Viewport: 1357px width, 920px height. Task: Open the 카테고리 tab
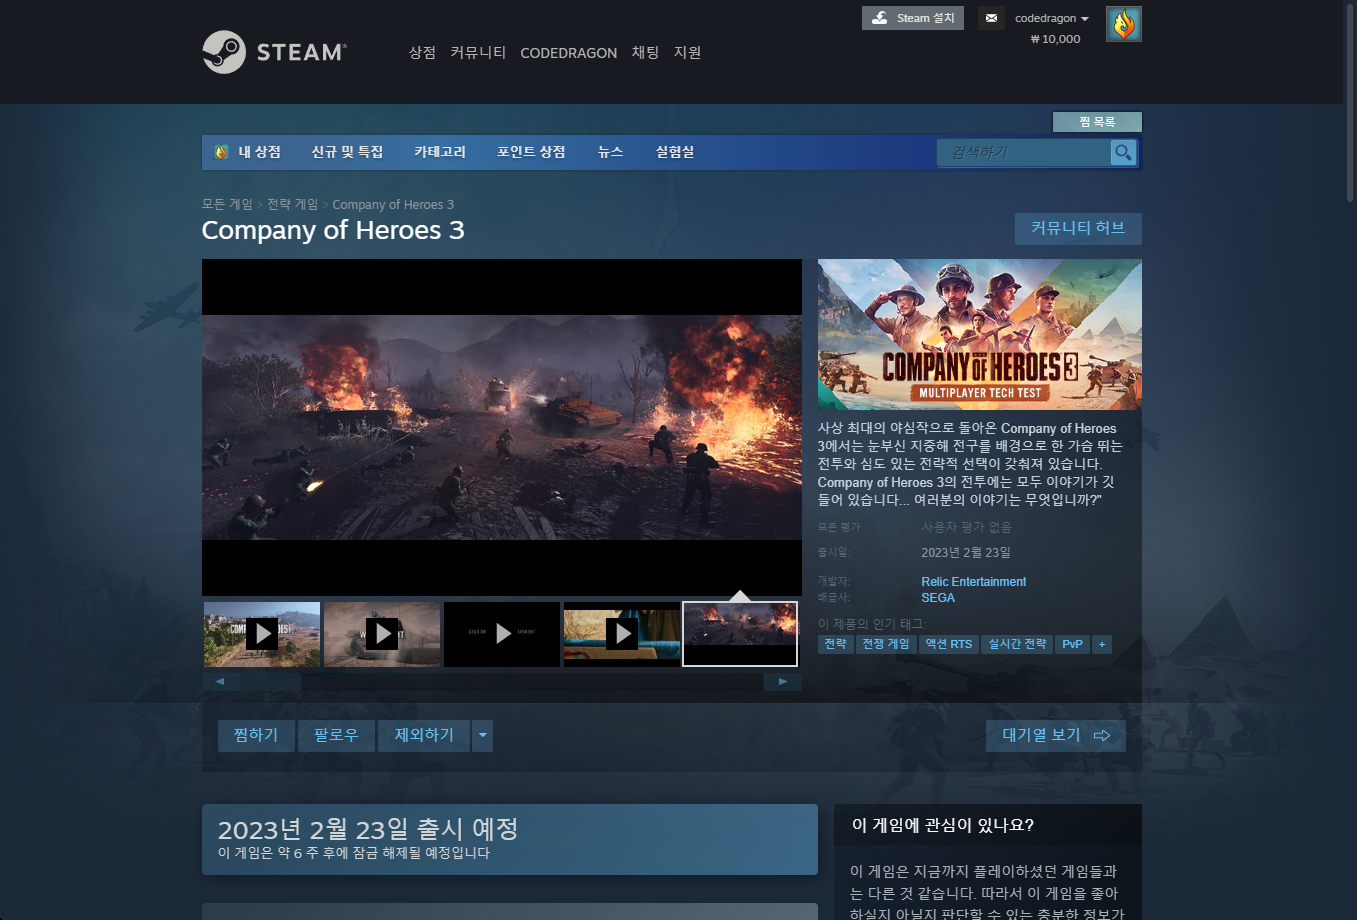pos(440,152)
